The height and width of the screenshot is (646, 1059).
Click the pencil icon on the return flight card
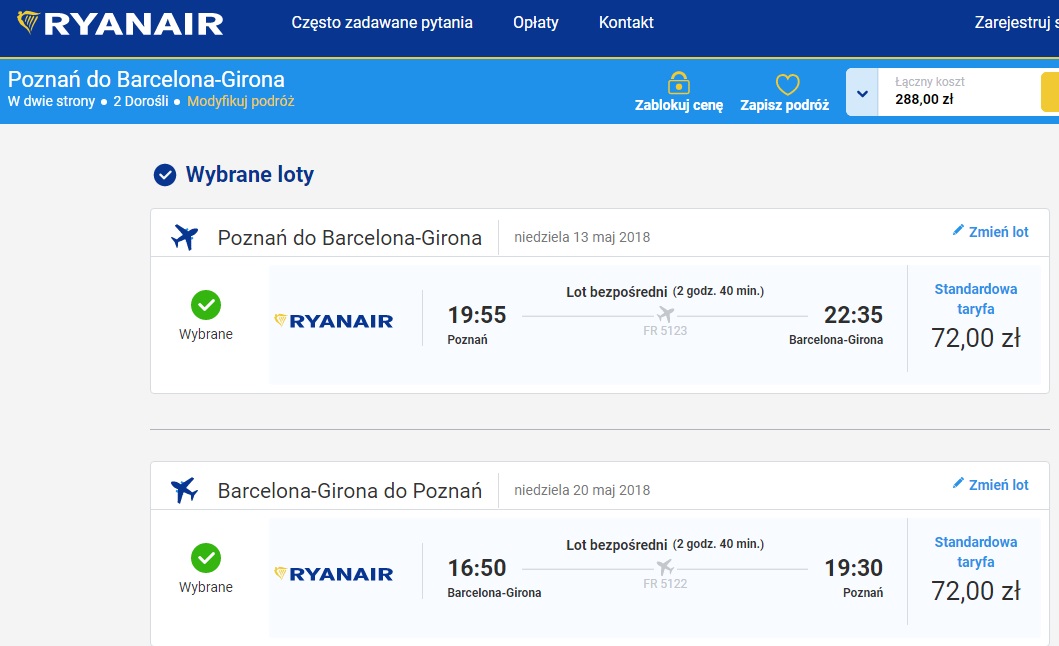pyautogui.click(x=958, y=483)
